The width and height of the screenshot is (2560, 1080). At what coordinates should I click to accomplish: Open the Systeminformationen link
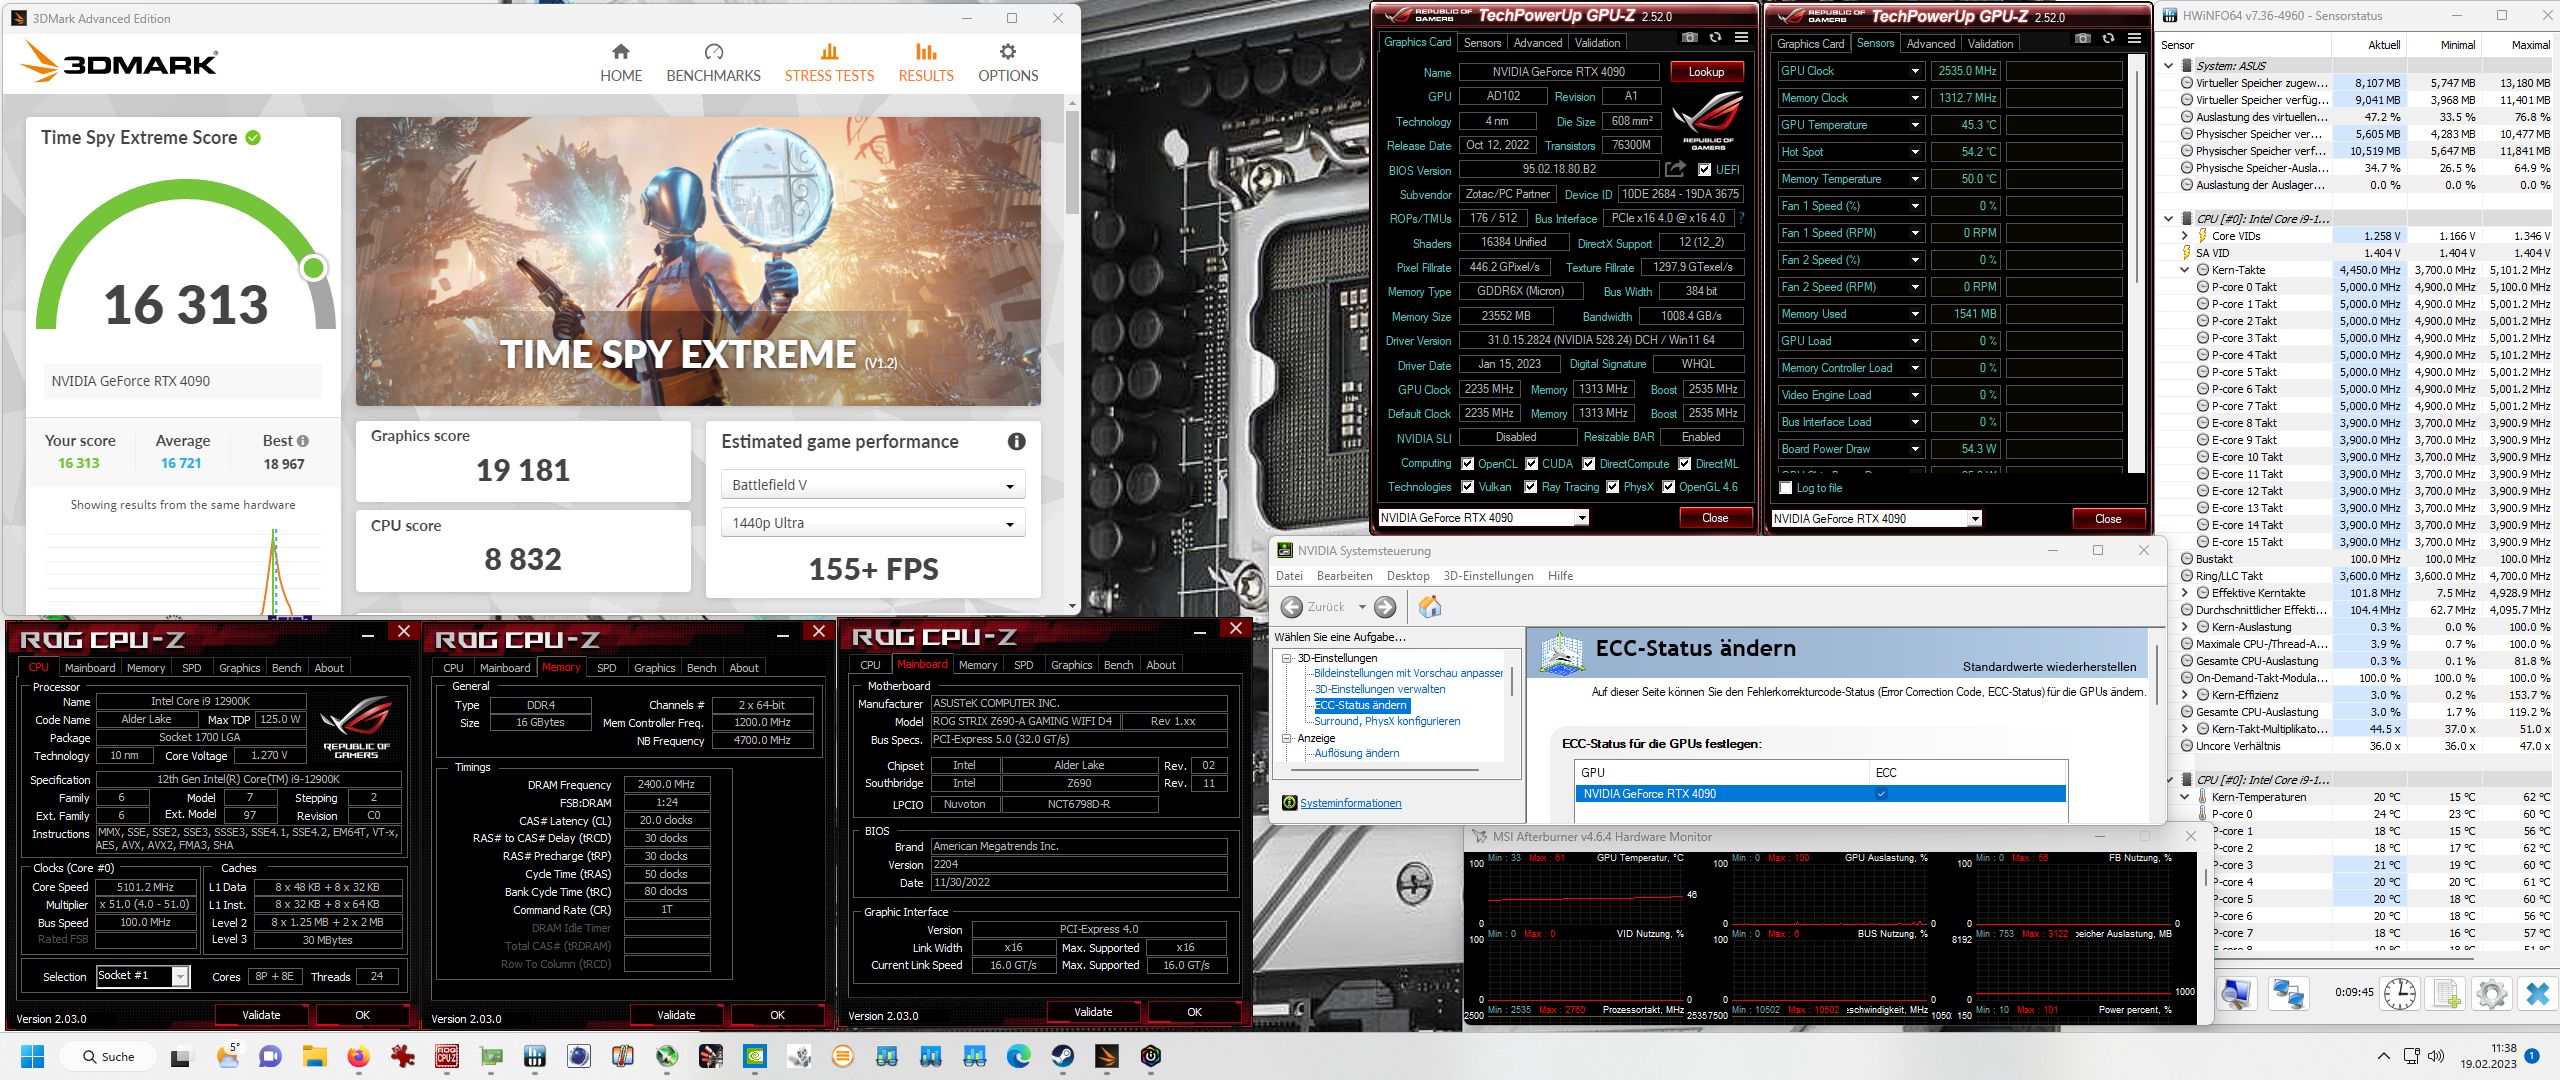pyautogui.click(x=1350, y=803)
